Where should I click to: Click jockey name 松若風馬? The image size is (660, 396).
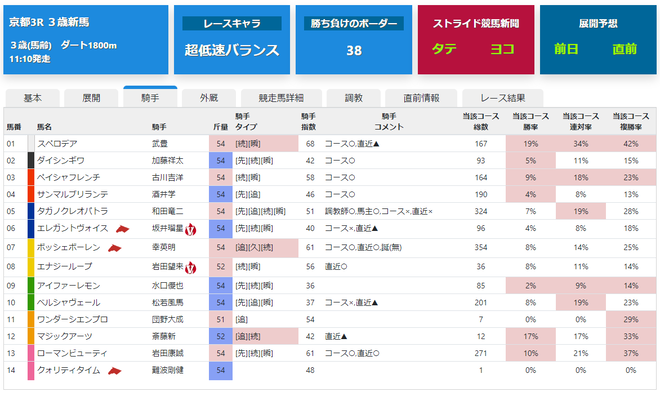168,303
